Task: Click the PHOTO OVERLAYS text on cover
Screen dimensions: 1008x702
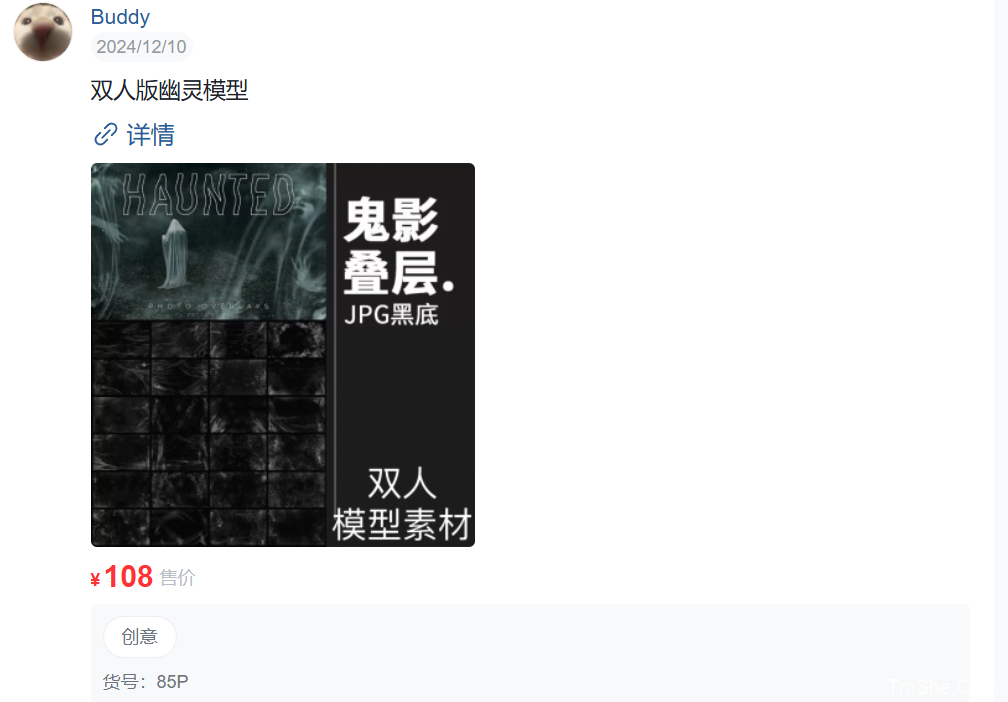Action: pos(208,307)
